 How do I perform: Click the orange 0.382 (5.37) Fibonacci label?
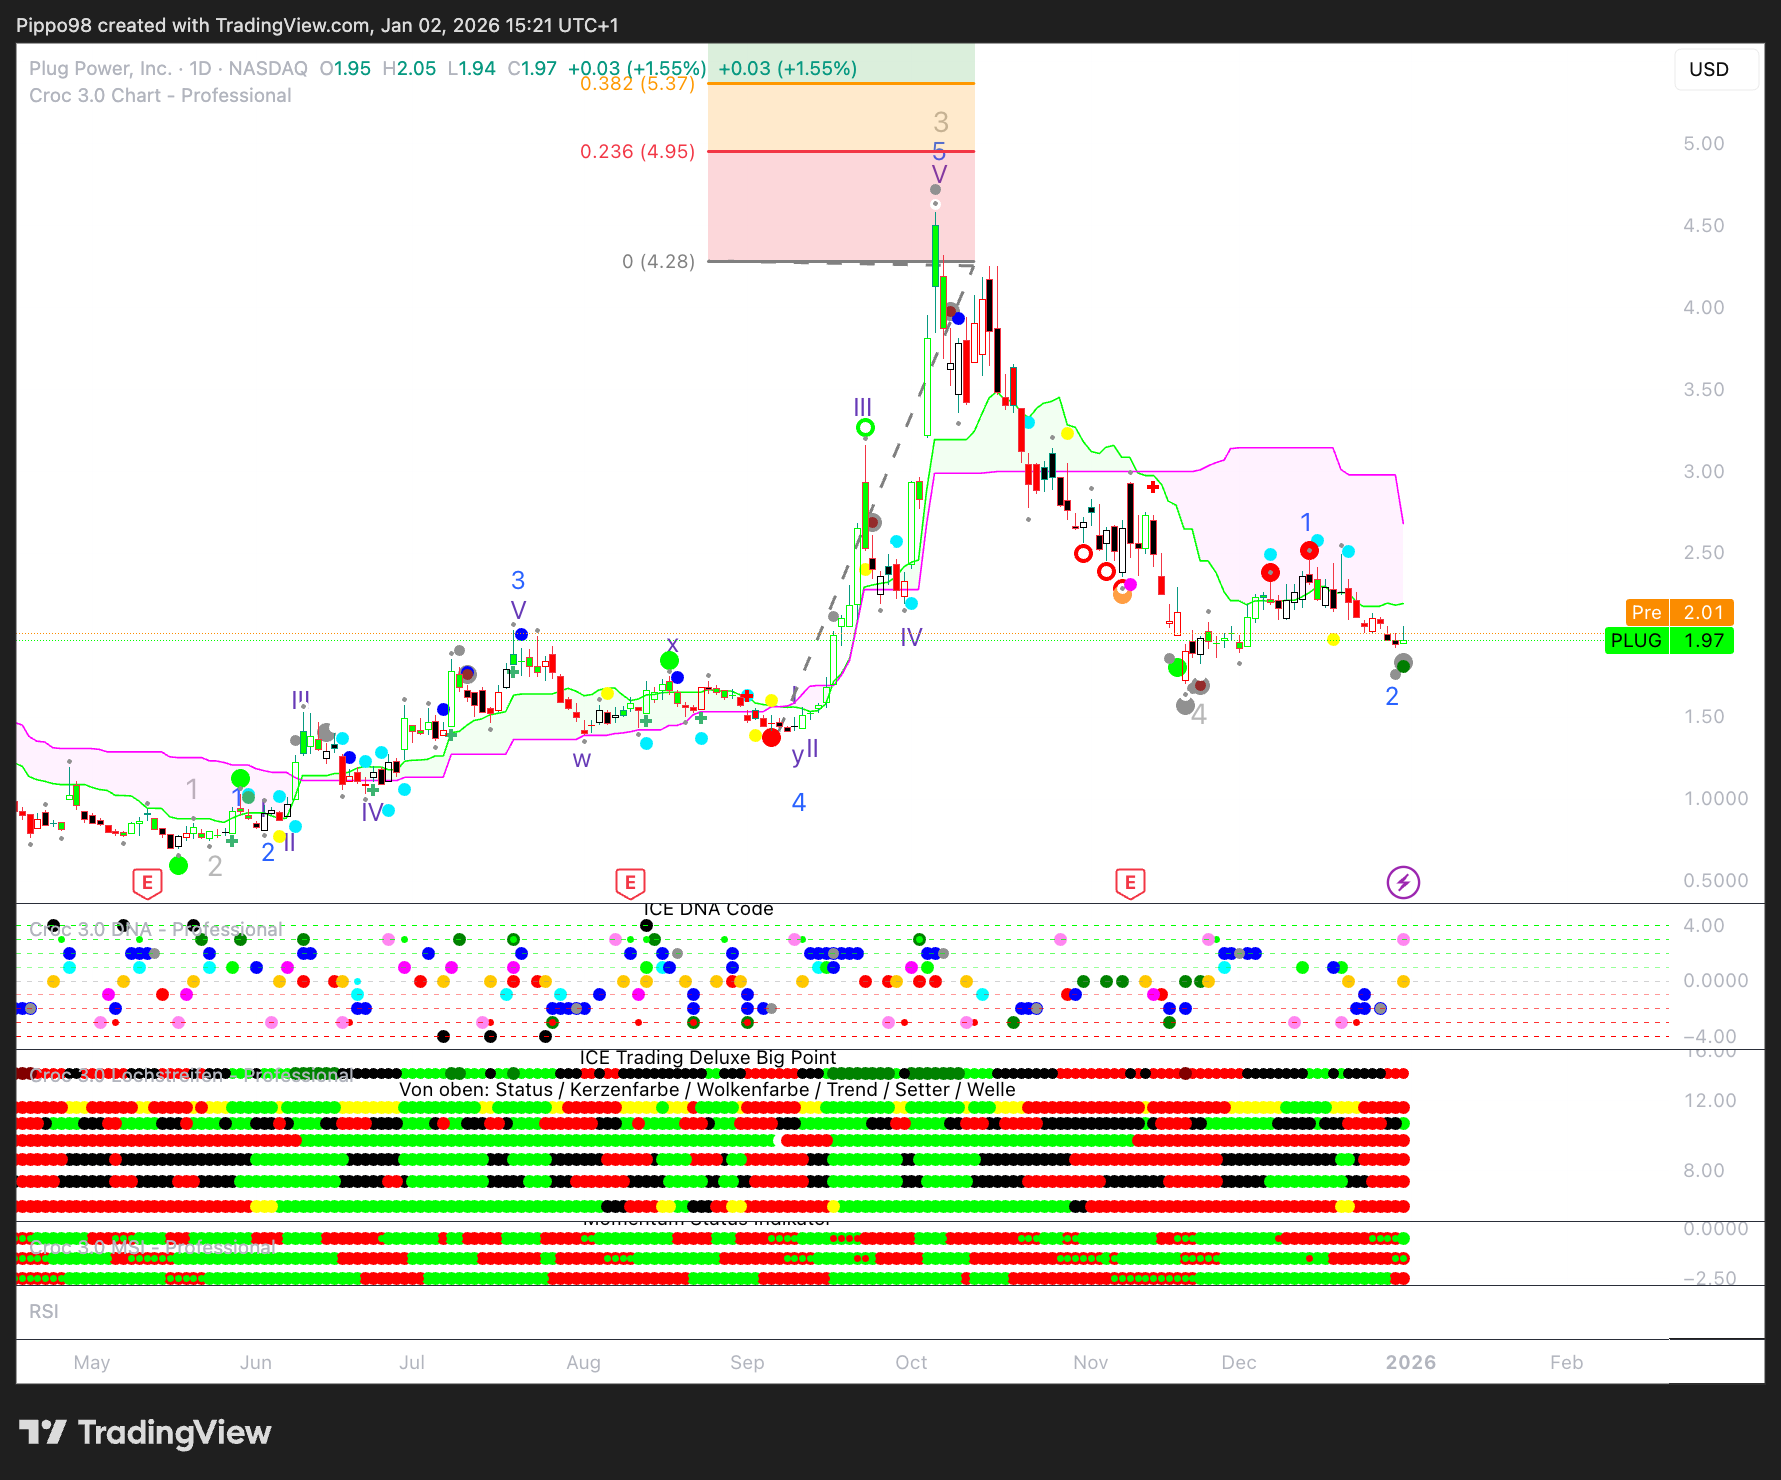point(637,84)
